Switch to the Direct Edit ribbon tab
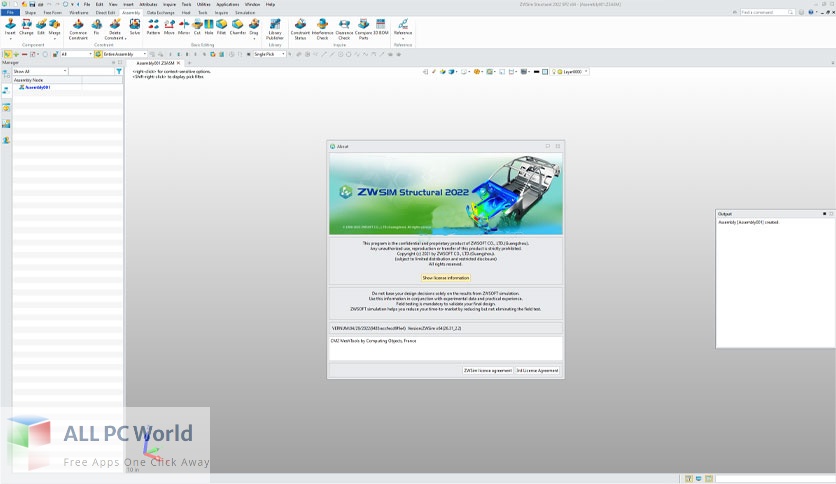The width and height of the screenshot is (836, 484). (105, 12)
